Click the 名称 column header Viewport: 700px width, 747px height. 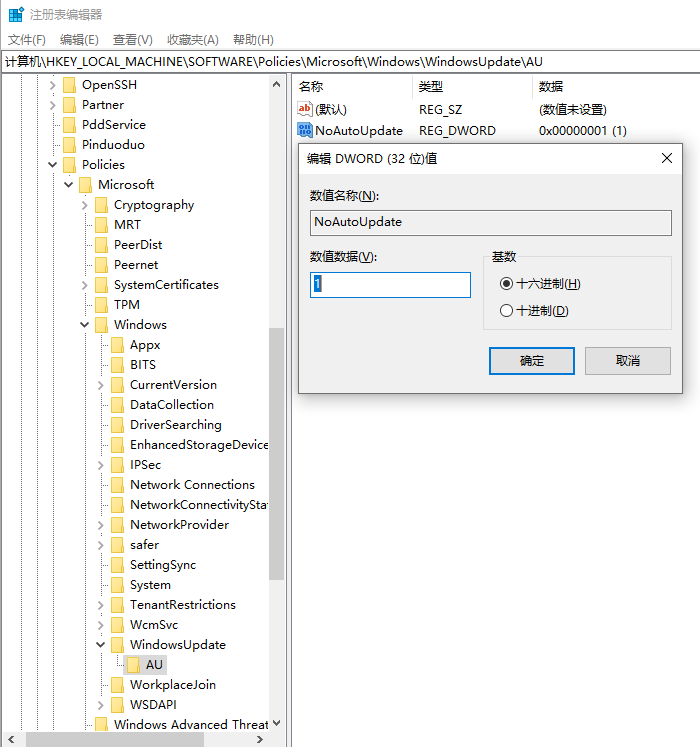[x=352, y=86]
